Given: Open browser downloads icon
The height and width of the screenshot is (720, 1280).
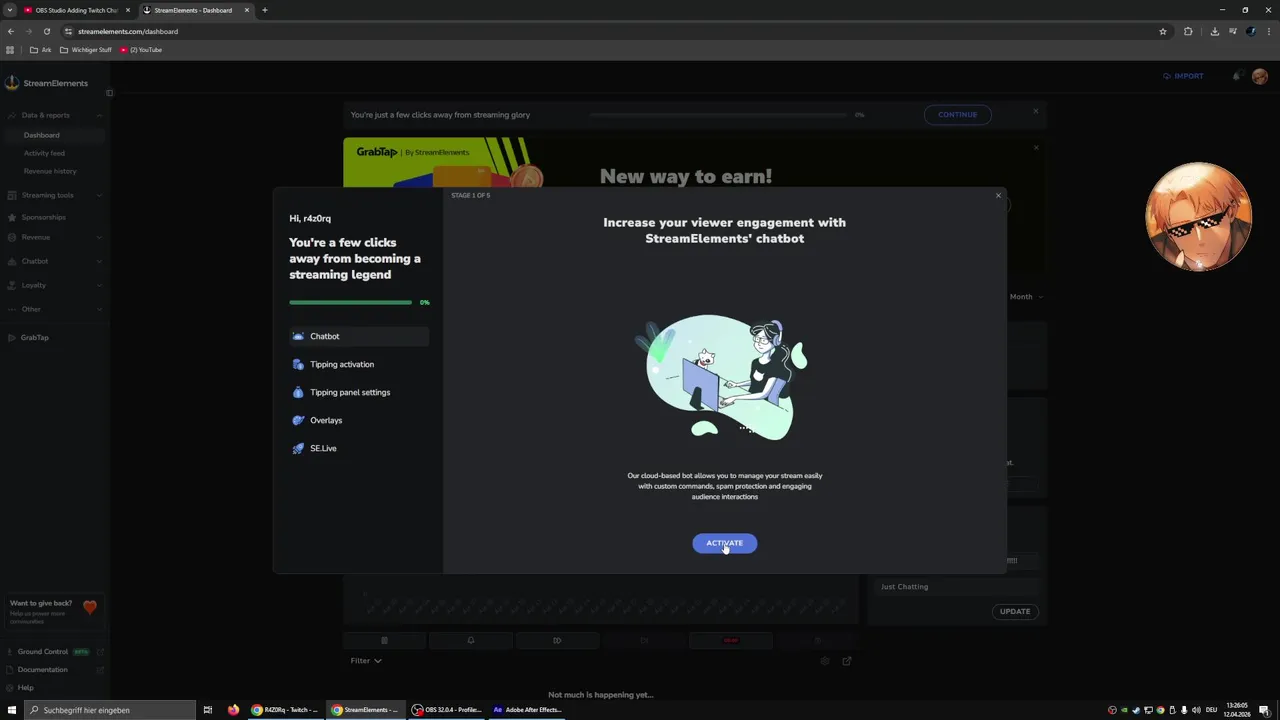Looking at the screenshot, I should (x=1214, y=31).
